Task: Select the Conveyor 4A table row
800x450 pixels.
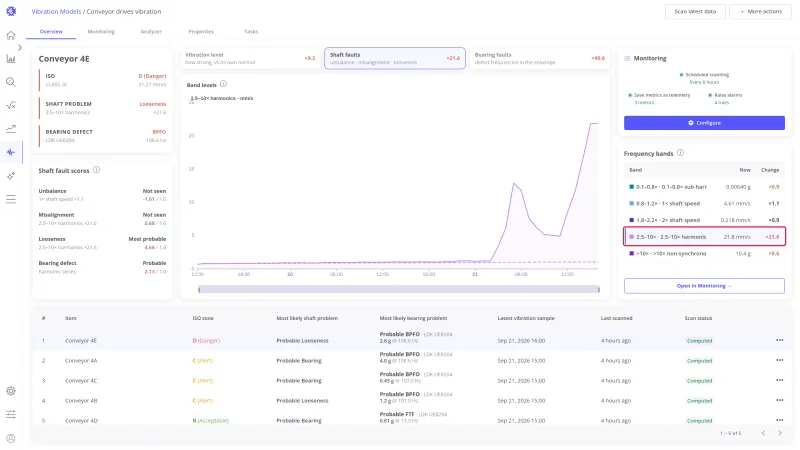Action: (x=412, y=360)
